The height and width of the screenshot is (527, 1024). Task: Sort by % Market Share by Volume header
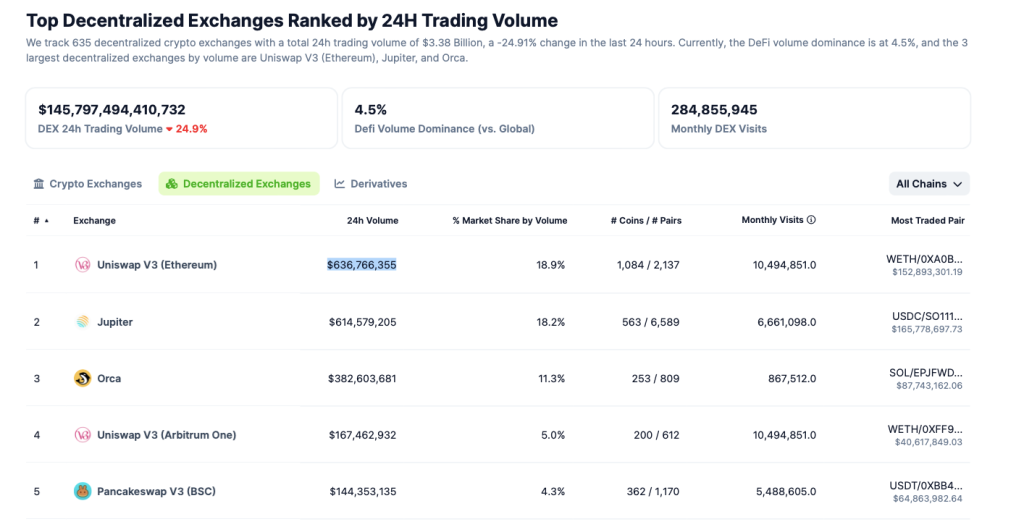tap(509, 221)
